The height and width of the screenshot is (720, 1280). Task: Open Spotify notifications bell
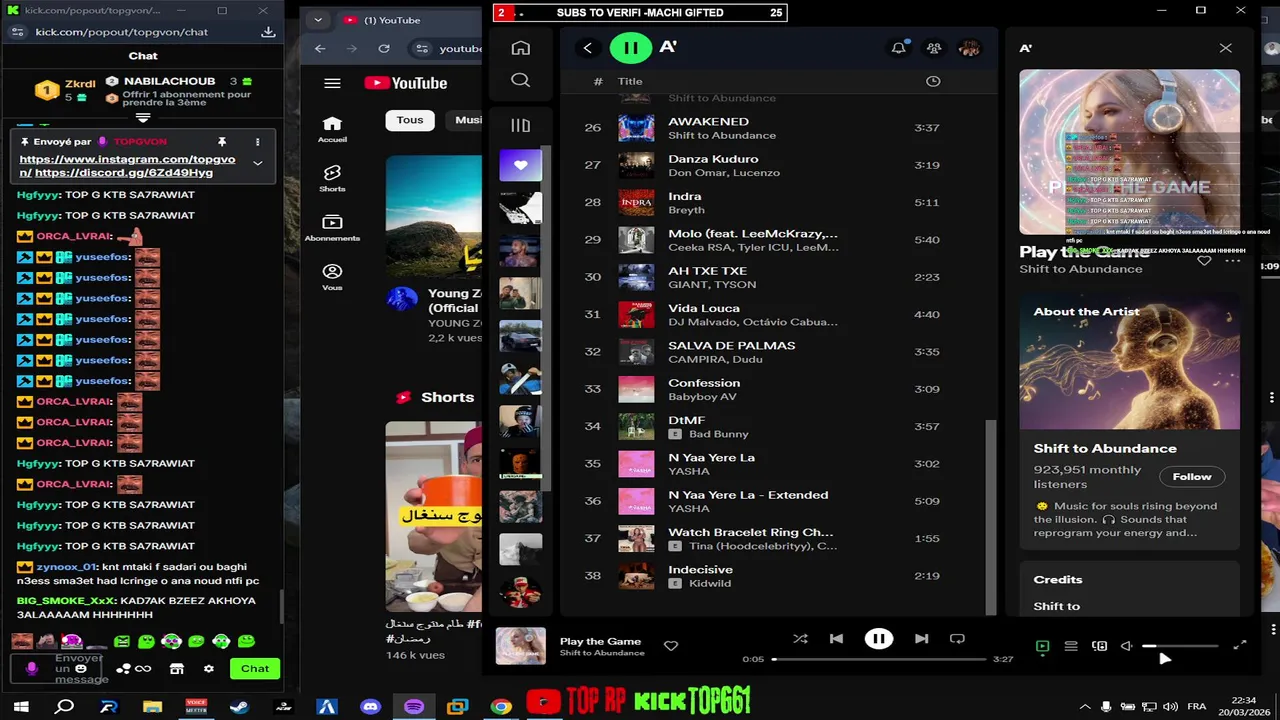[x=898, y=48]
